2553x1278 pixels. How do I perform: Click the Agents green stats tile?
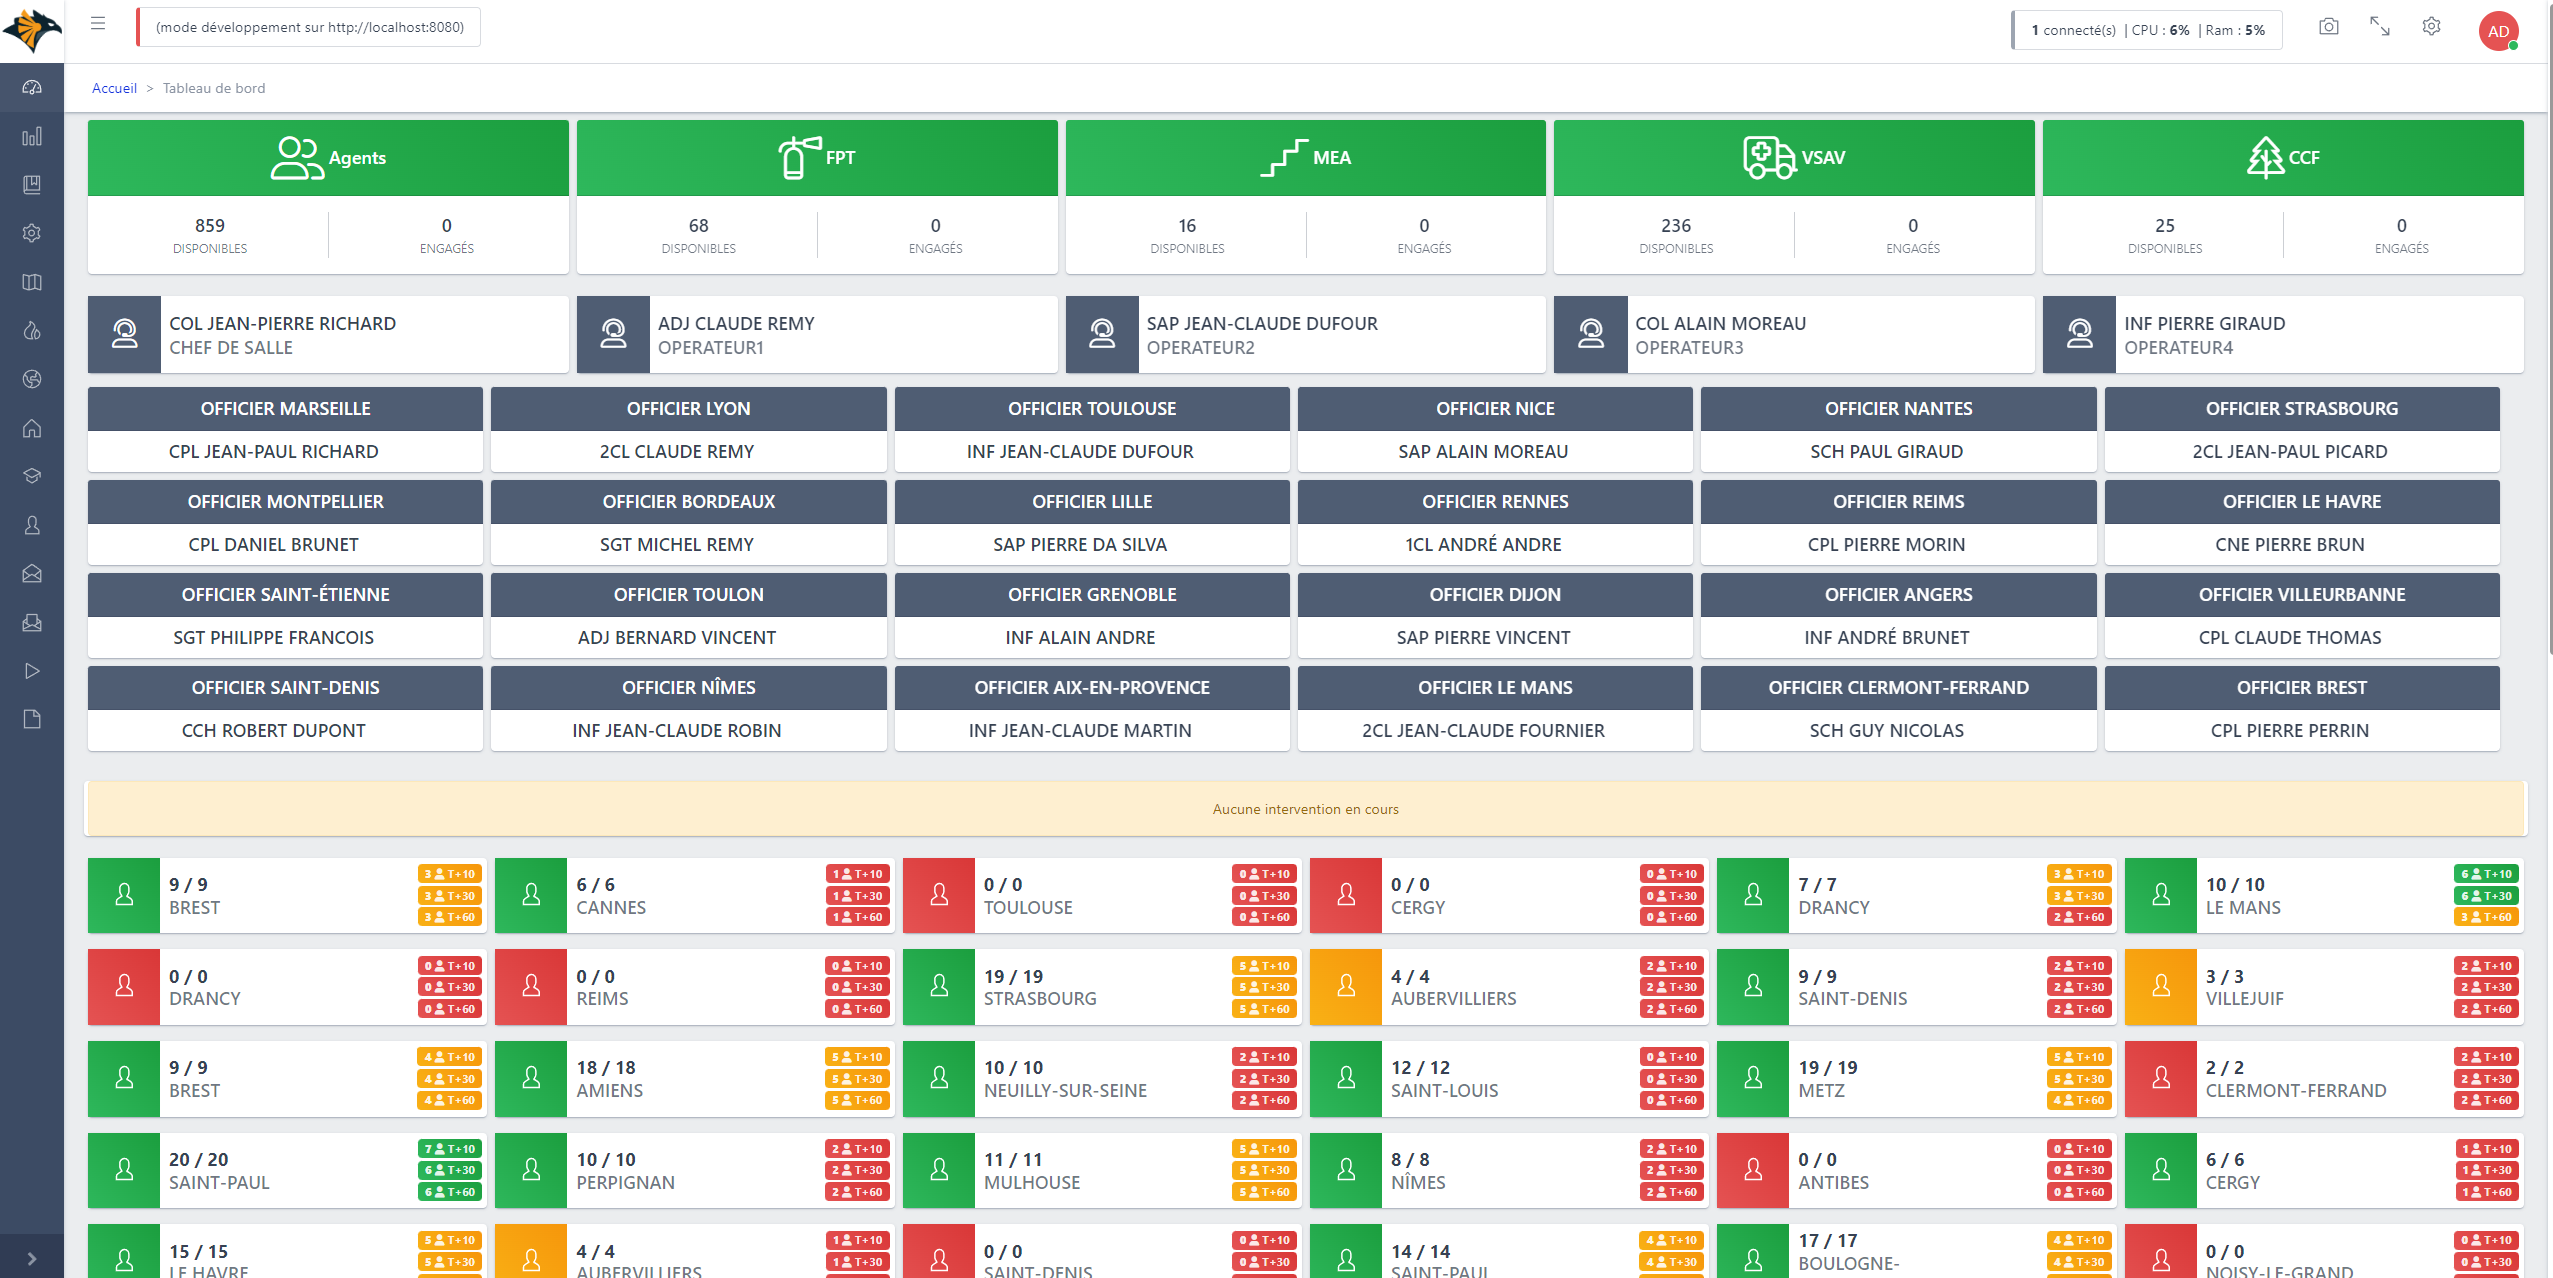pyautogui.click(x=328, y=158)
